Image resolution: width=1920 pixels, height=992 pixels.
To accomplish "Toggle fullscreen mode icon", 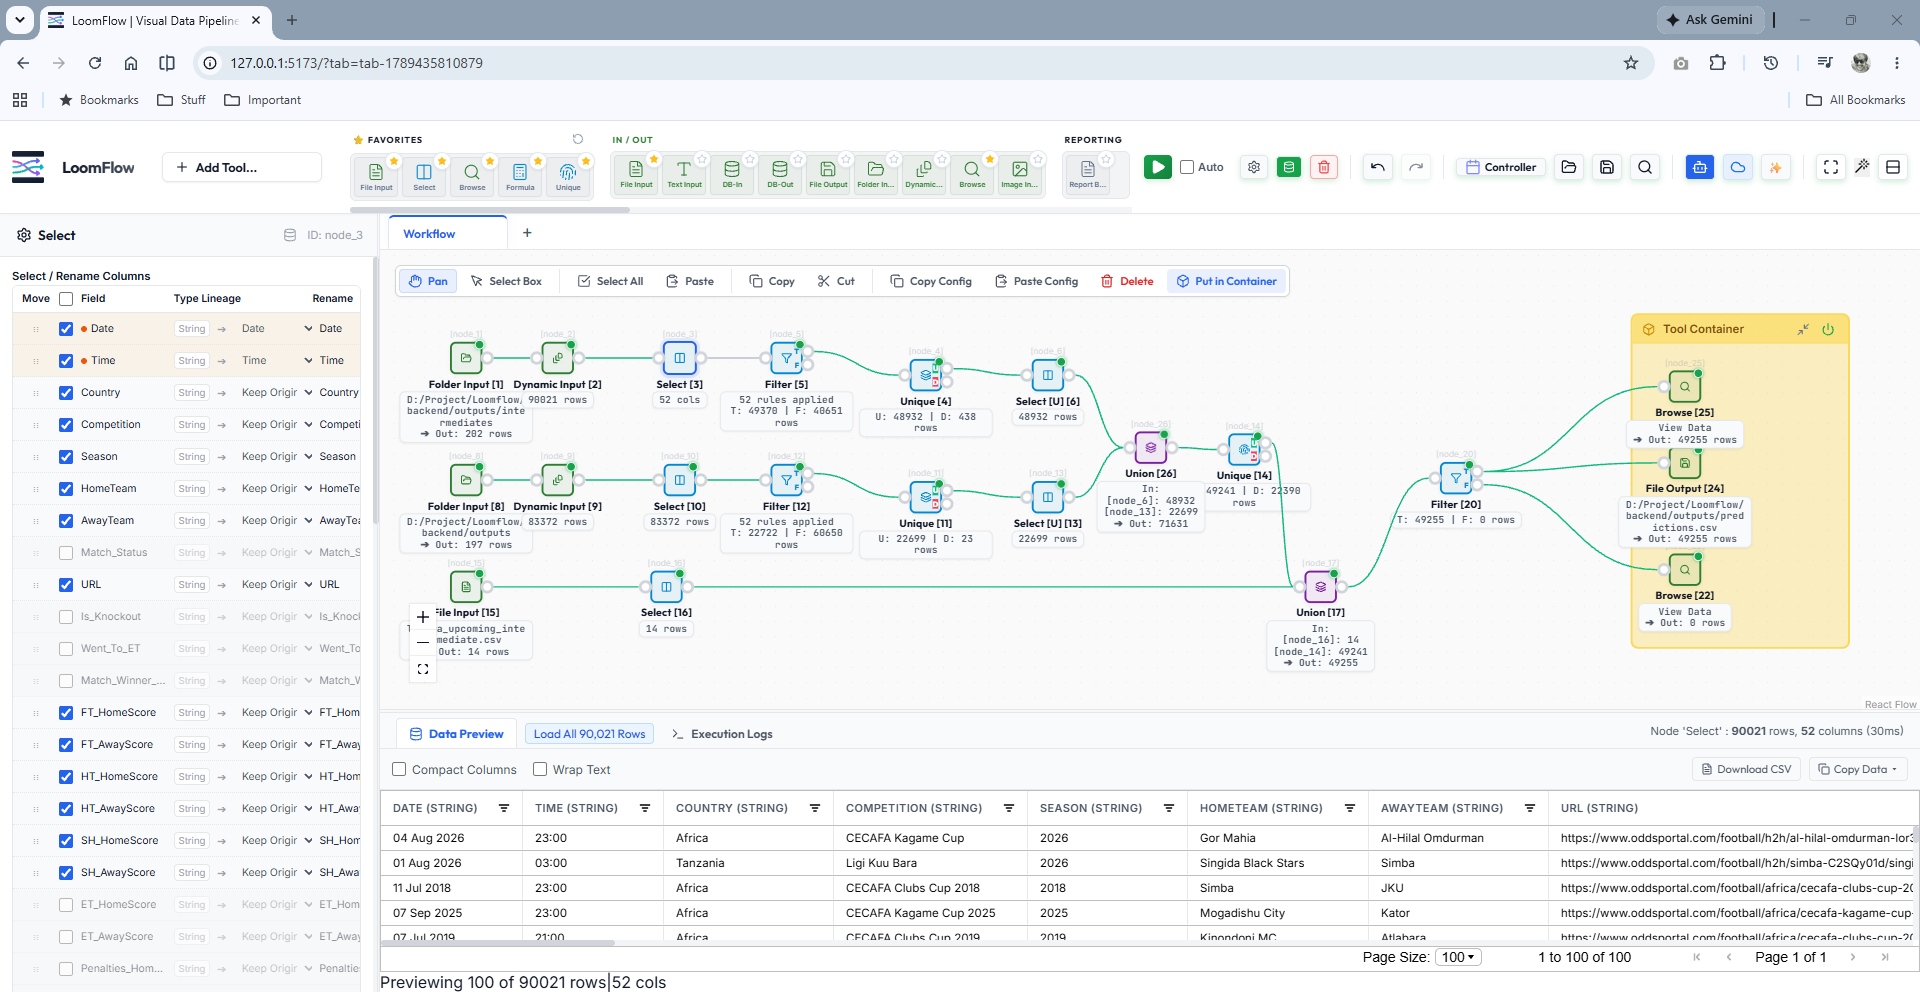I will tap(1831, 167).
